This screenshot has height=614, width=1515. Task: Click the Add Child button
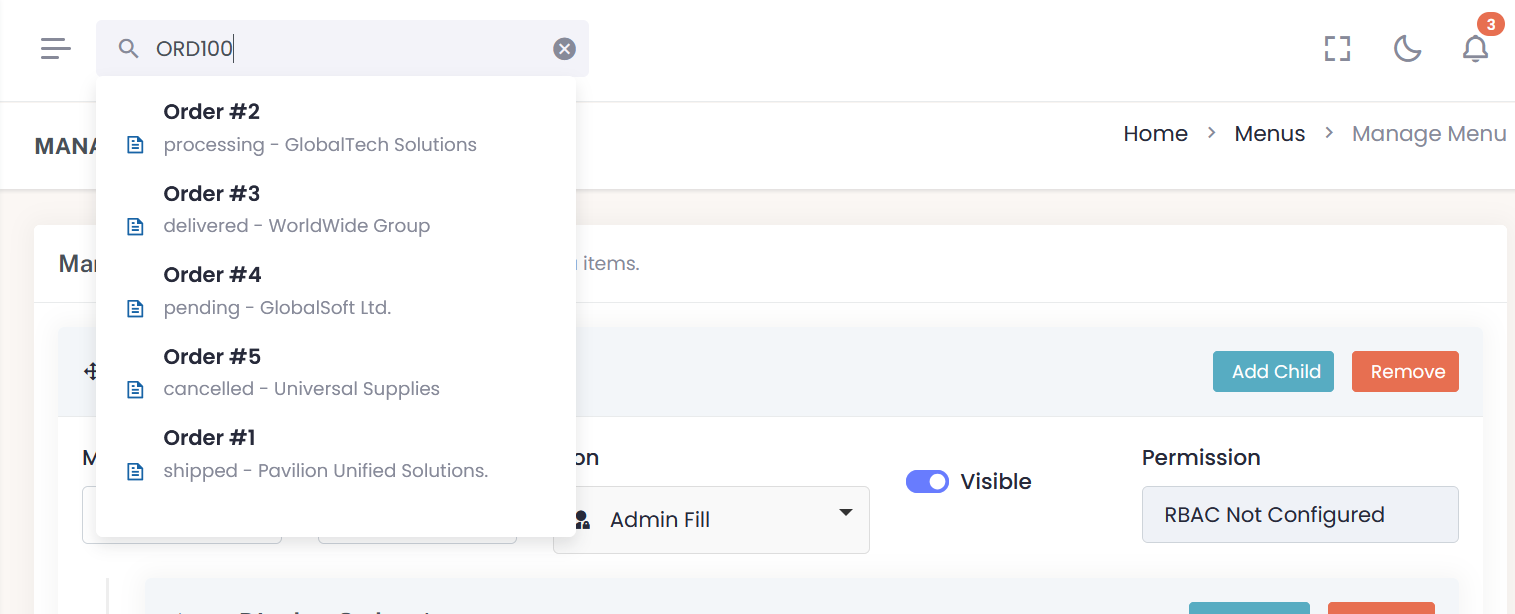tap(1273, 372)
